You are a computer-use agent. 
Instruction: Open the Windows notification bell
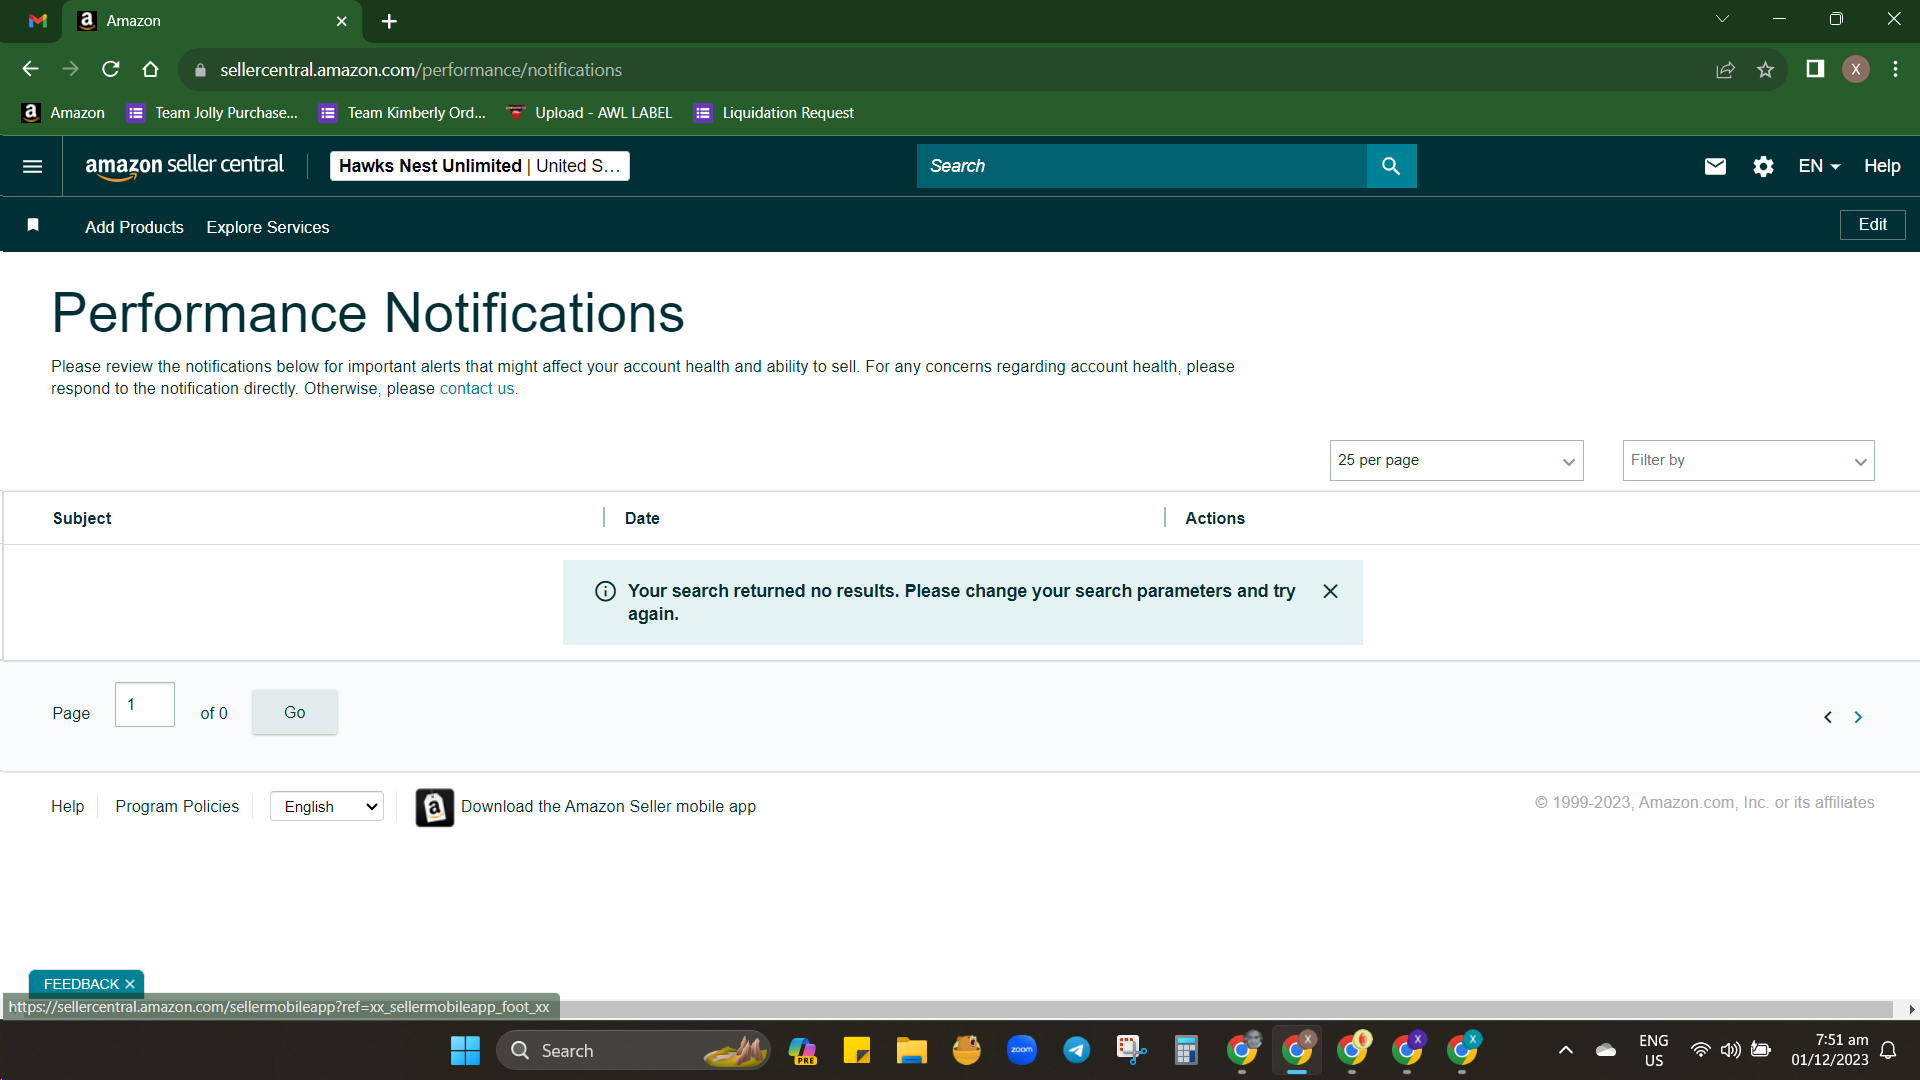tap(1888, 1051)
